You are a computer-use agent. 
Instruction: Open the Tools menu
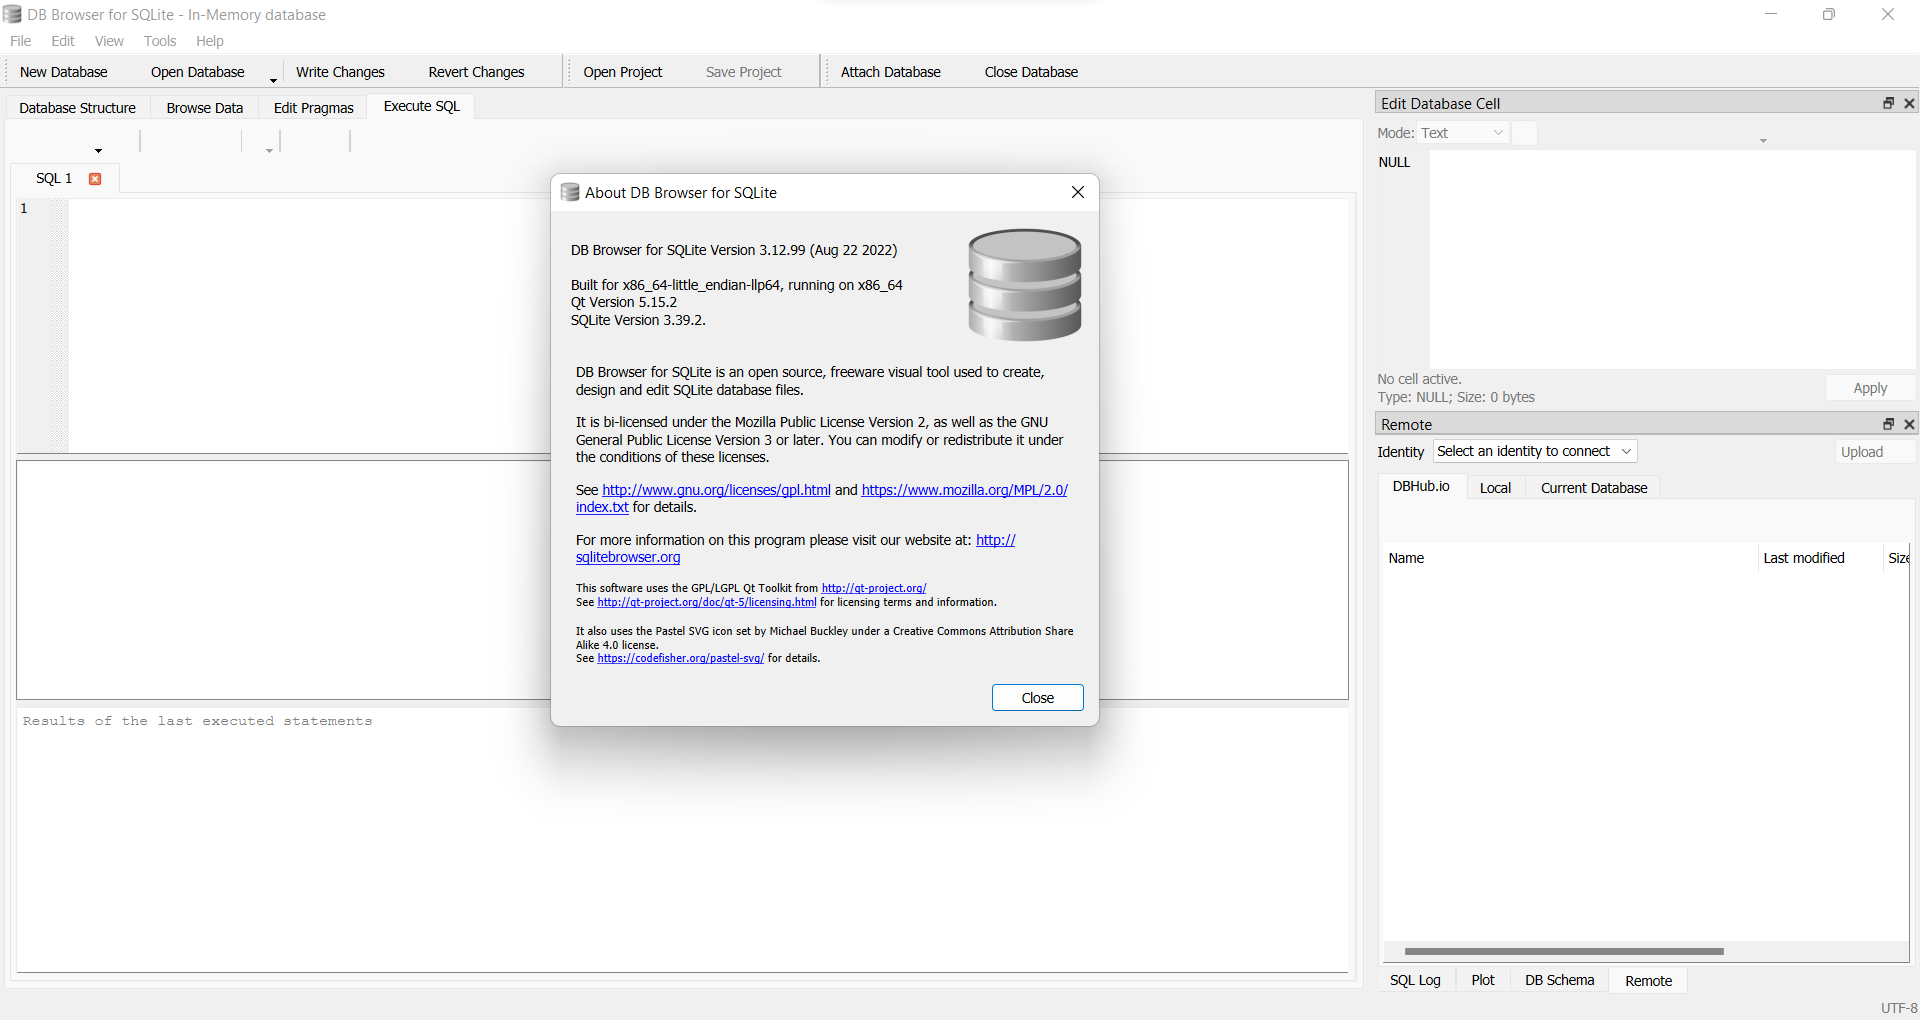(x=160, y=41)
